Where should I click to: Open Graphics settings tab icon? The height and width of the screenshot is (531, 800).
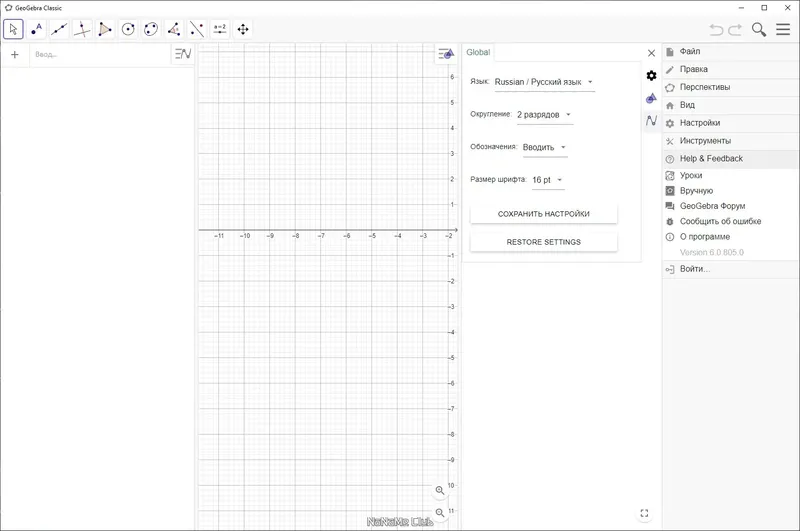652,98
